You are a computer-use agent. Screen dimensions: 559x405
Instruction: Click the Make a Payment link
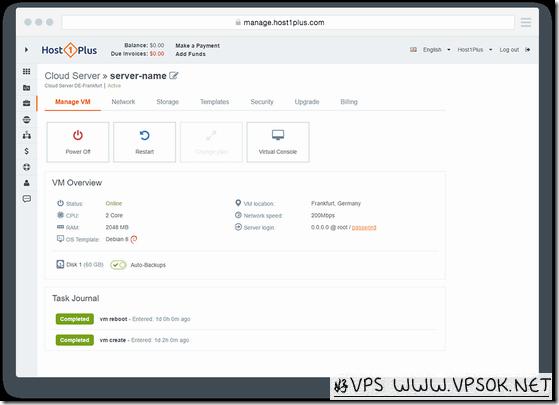198,46
